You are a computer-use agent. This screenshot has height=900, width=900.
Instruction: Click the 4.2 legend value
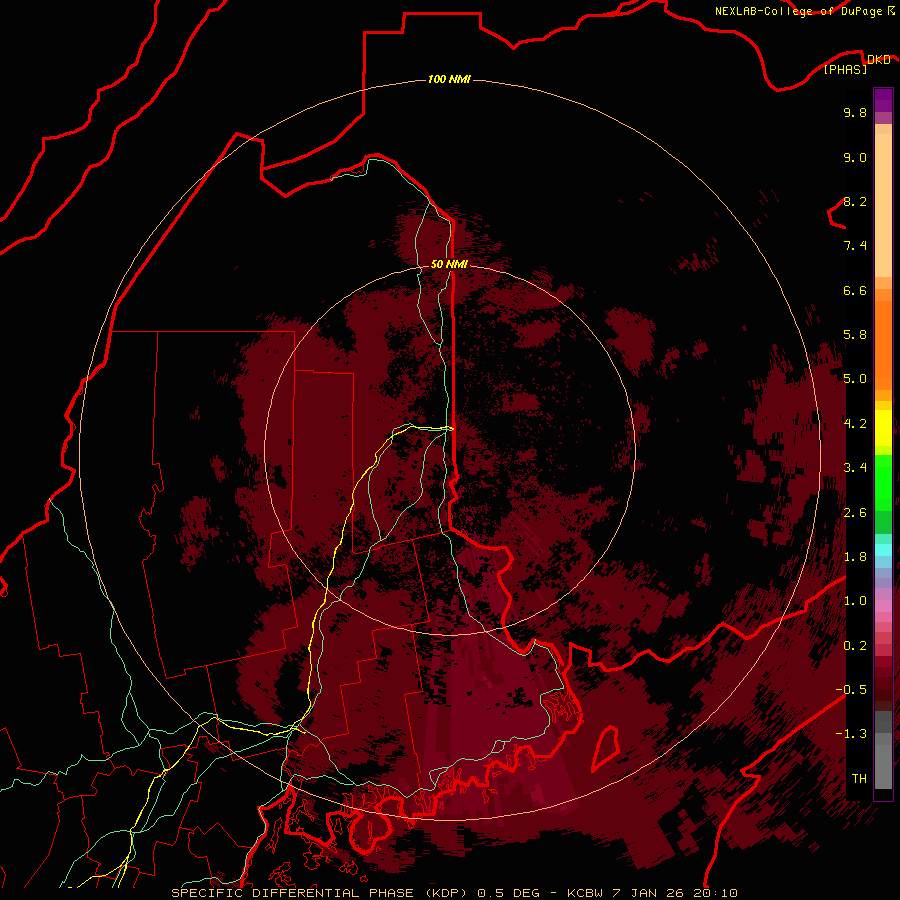pyautogui.click(x=855, y=424)
